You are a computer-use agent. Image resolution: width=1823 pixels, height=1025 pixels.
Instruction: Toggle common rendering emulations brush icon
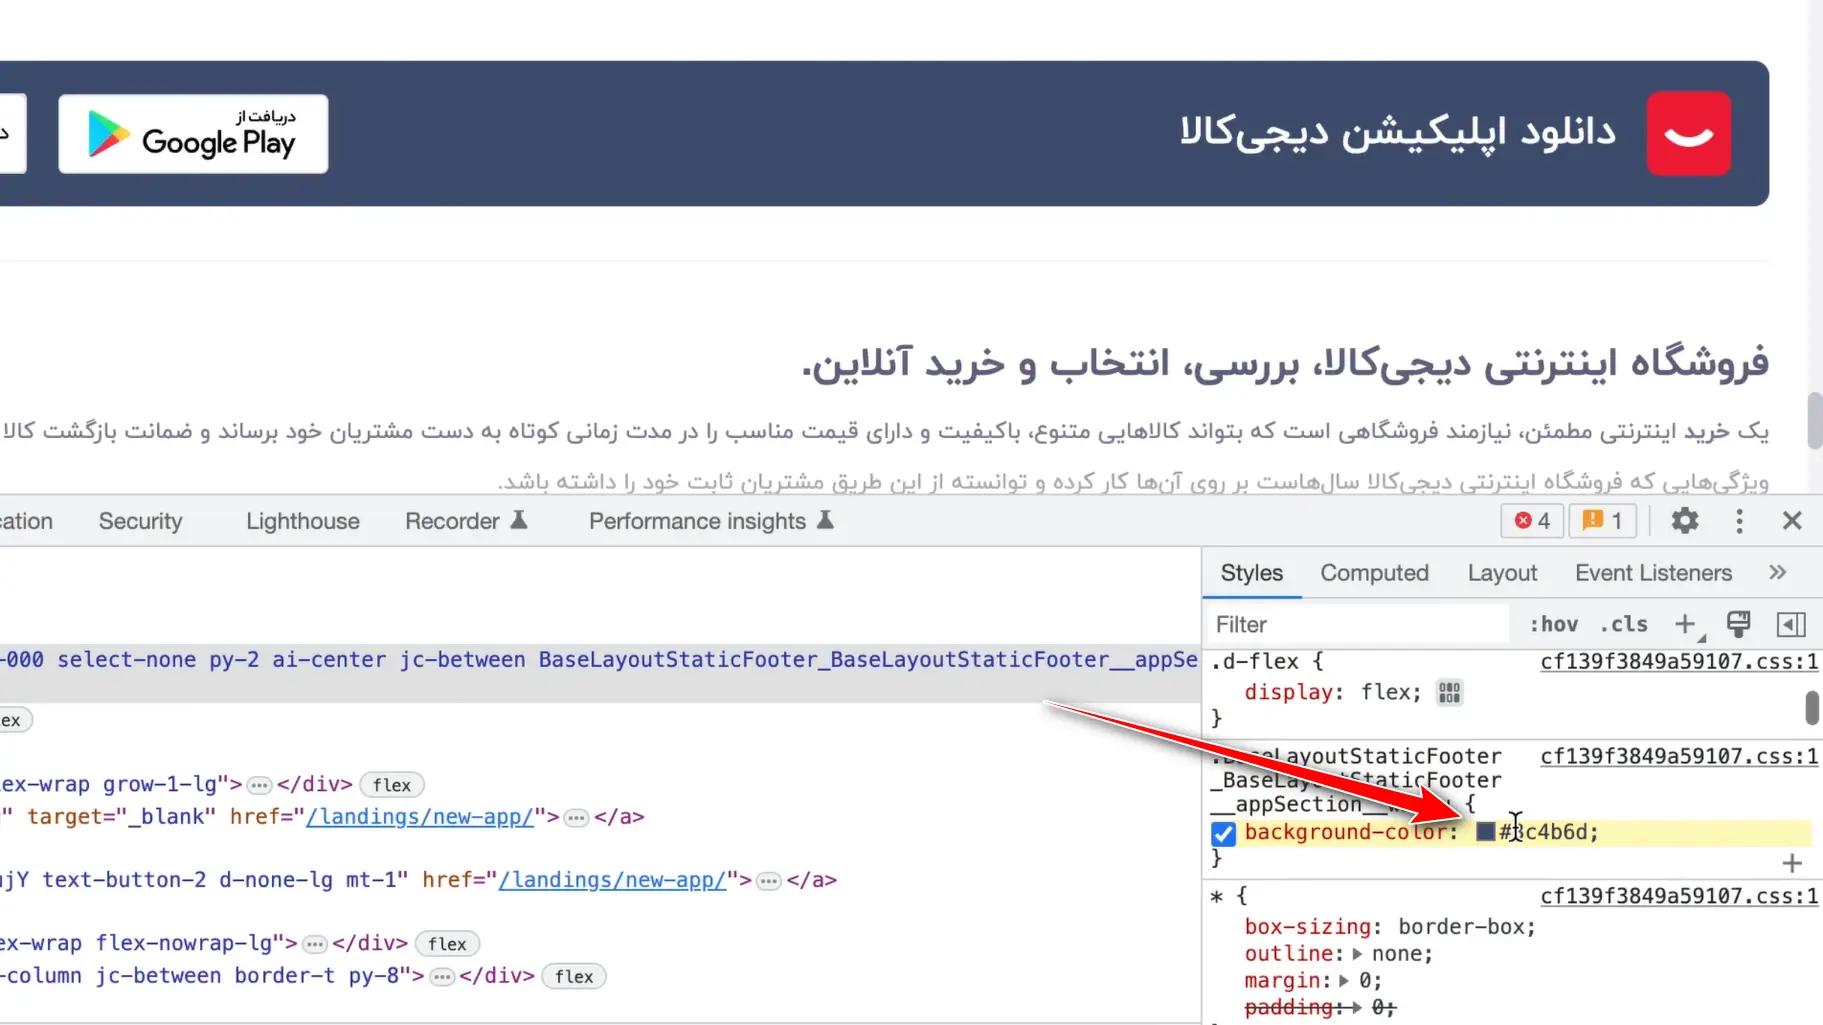pyautogui.click(x=1738, y=624)
